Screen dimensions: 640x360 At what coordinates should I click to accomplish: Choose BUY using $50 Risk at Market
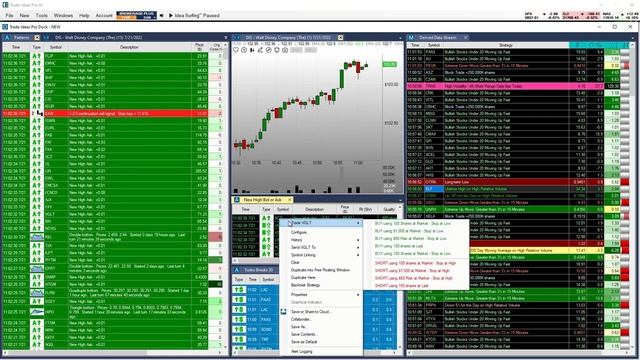pyautogui.click(x=411, y=238)
